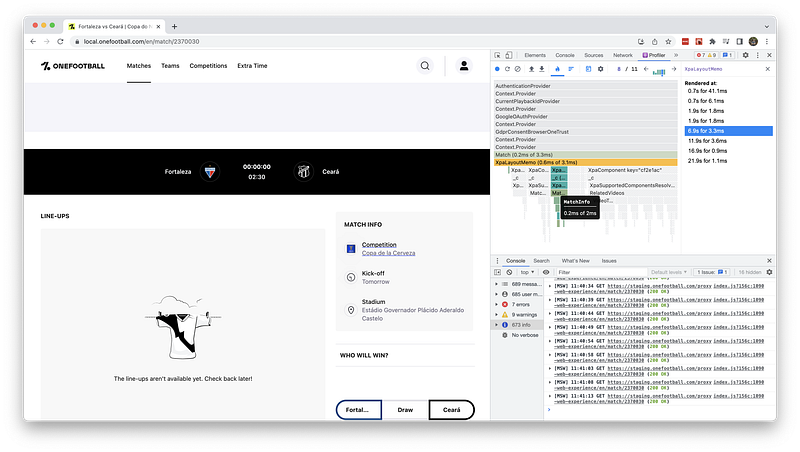Open the user account profile icon

click(464, 66)
